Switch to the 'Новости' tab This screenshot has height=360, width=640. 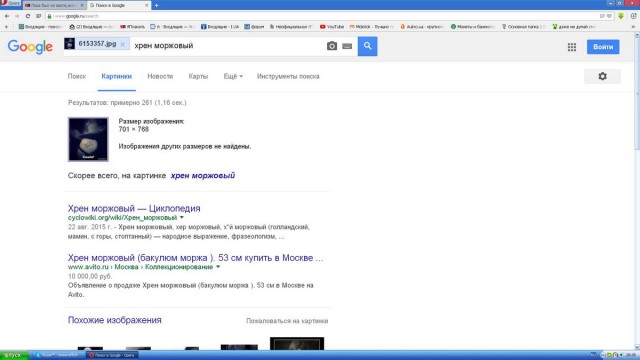tap(160, 76)
